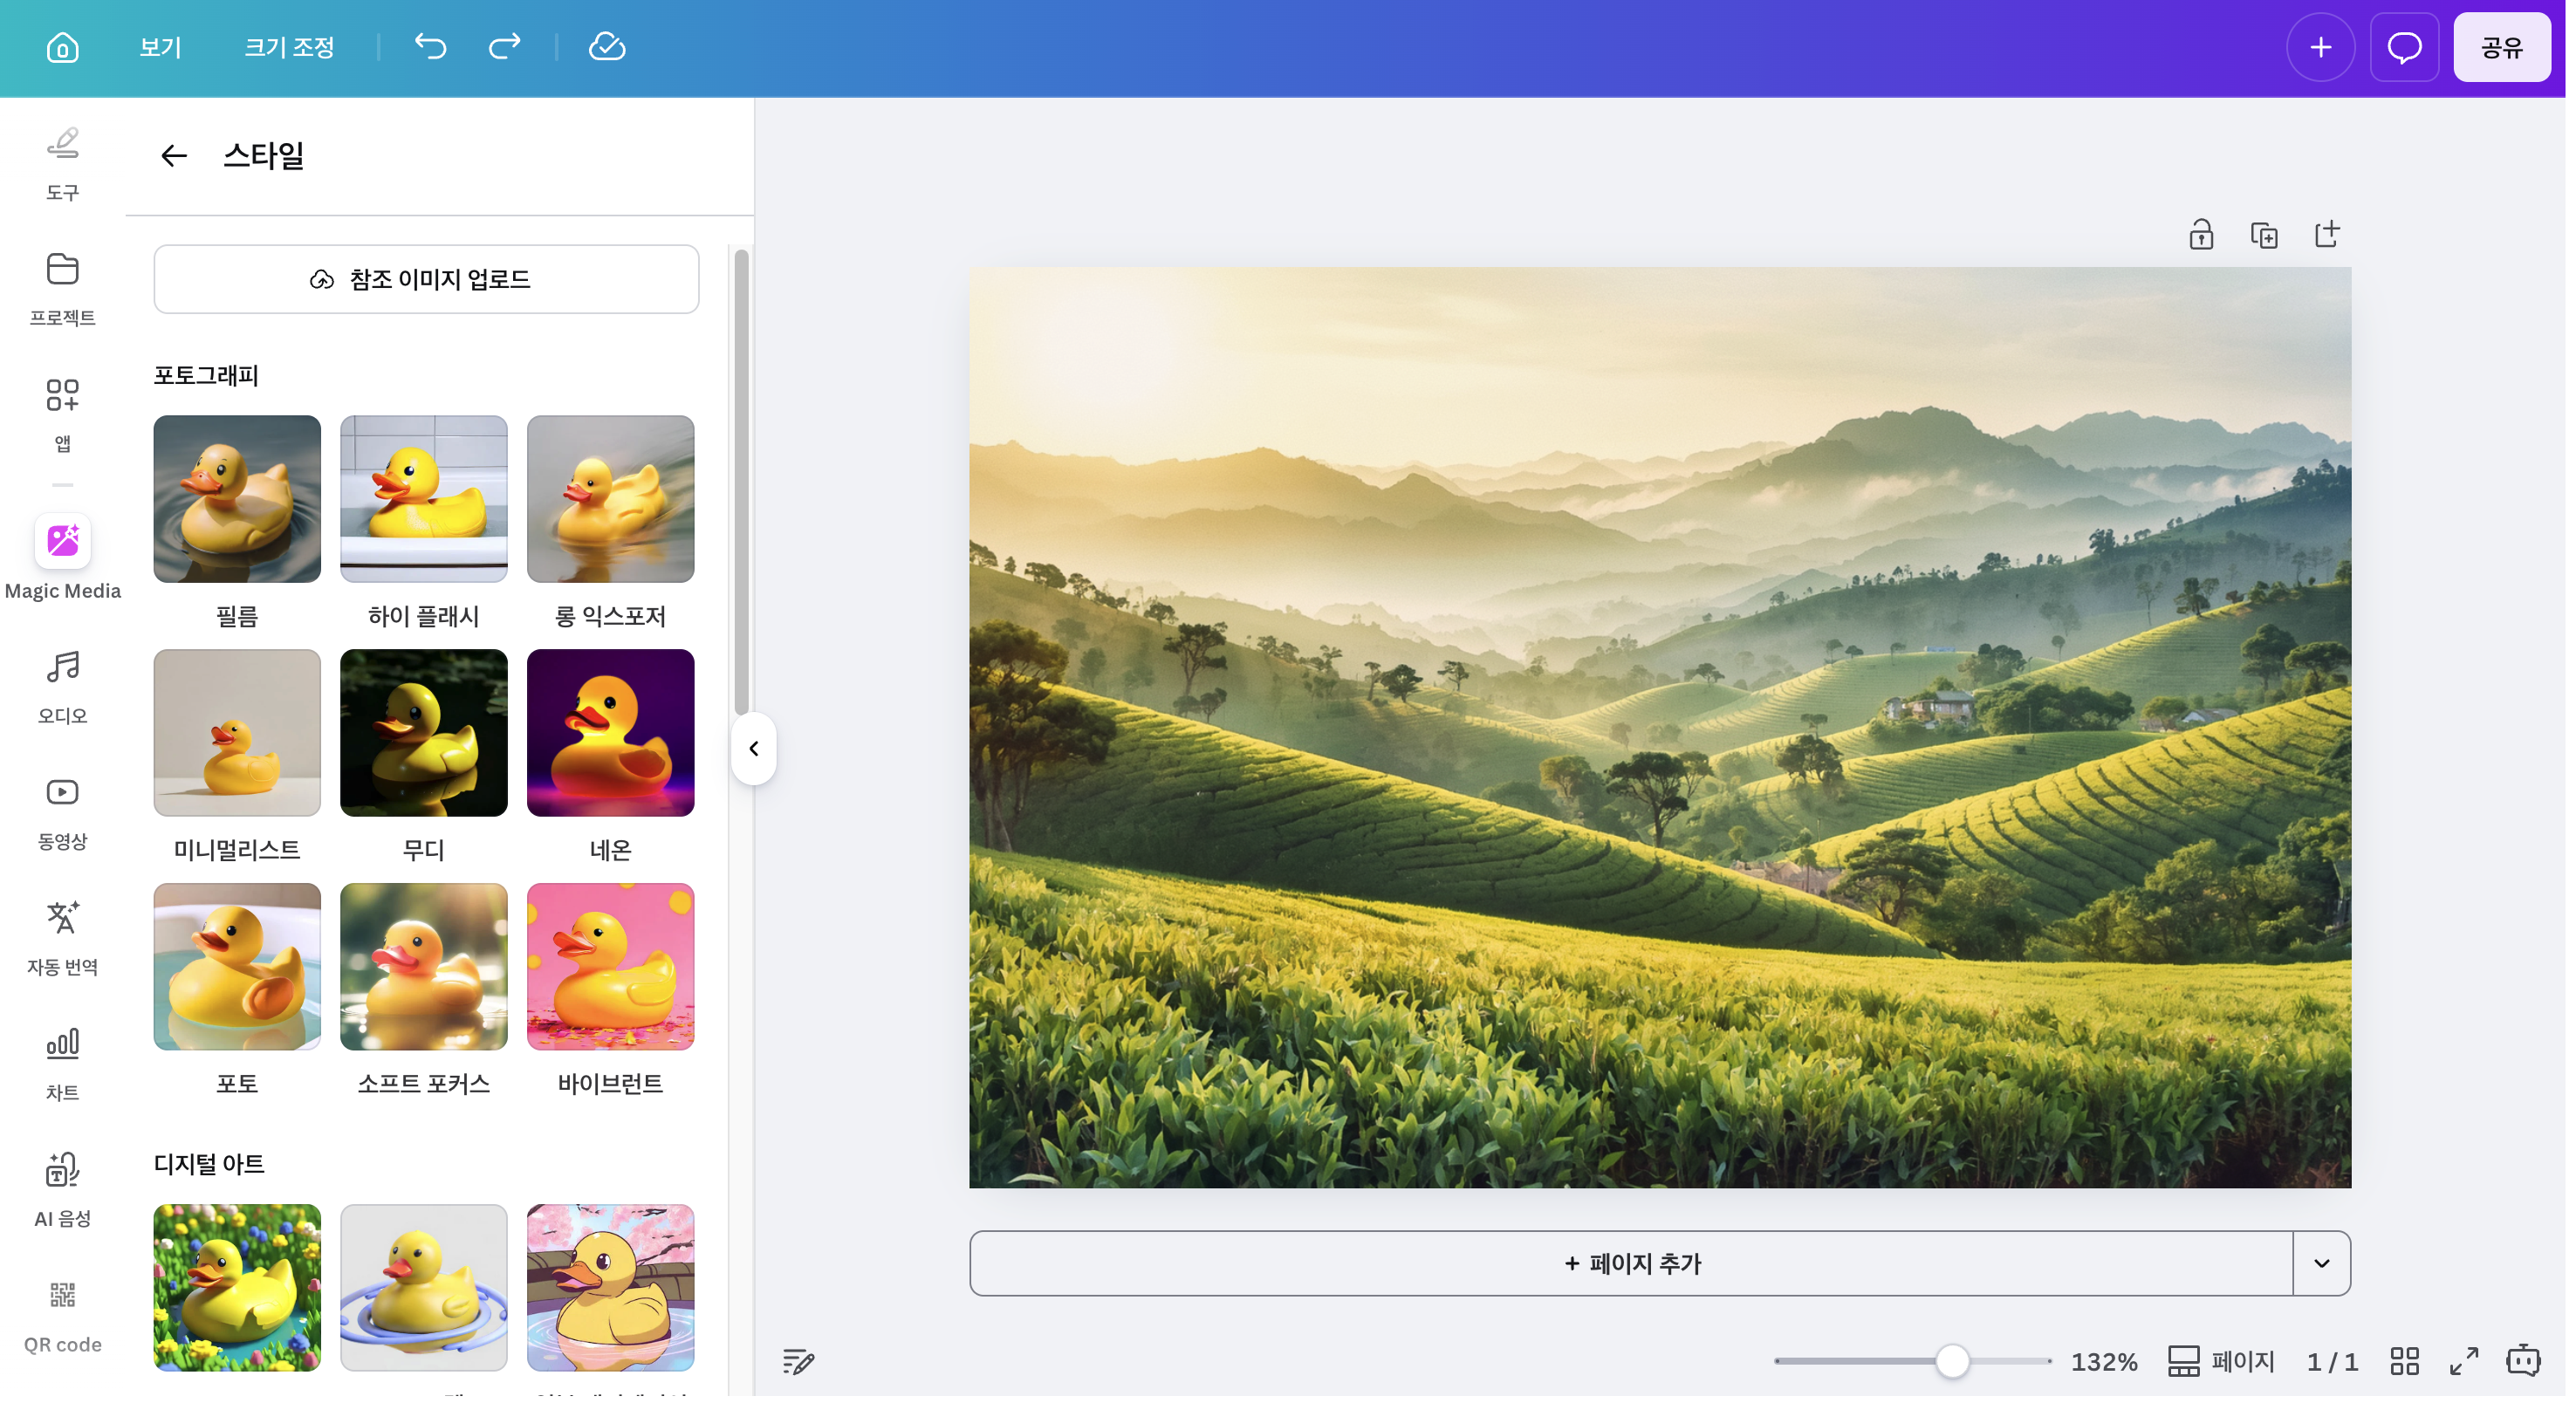
Task: Click the 참조 이미지 업로드 button
Action: click(x=426, y=279)
